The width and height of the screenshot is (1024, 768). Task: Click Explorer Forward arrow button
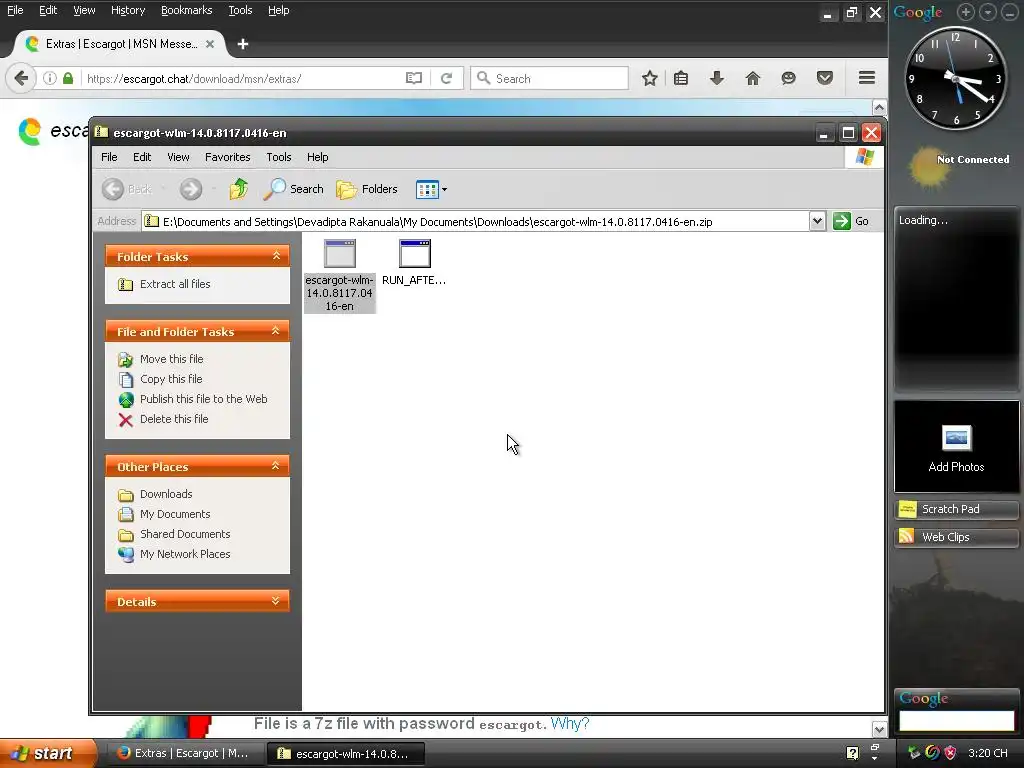(x=191, y=189)
